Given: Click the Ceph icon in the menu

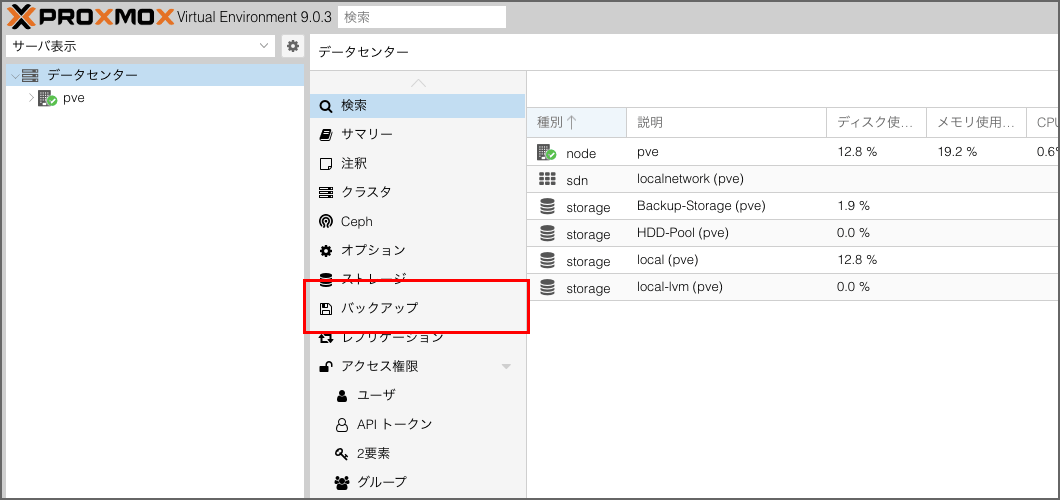Looking at the screenshot, I should 326,221.
